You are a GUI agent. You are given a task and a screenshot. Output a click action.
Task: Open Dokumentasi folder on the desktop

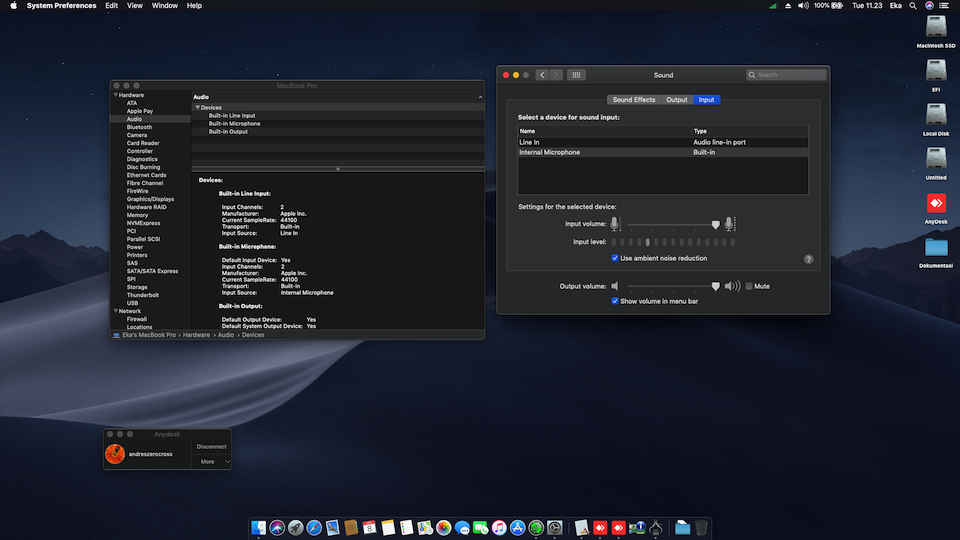click(x=936, y=252)
